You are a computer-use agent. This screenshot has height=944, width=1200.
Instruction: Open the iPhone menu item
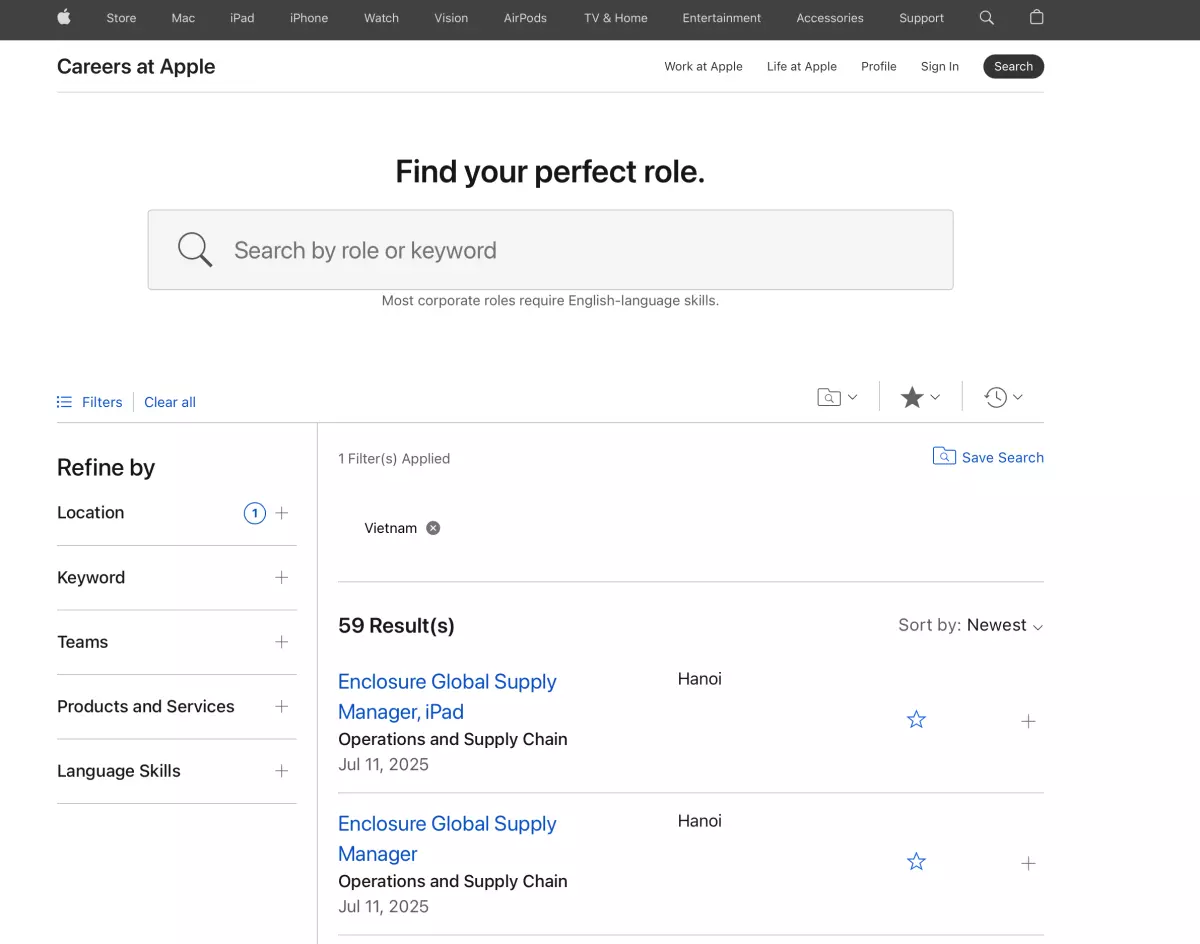[309, 18]
